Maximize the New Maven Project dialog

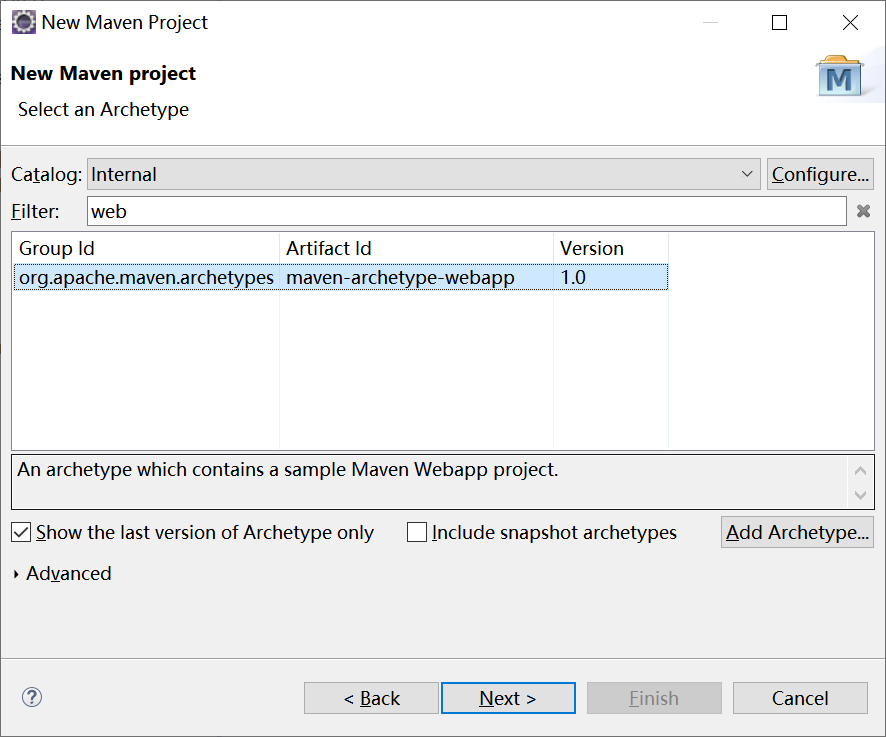tap(779, 23)
